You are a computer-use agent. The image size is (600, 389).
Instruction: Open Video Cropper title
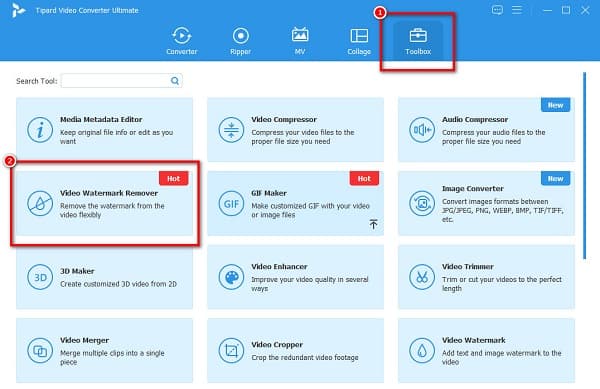coord(277,345)
